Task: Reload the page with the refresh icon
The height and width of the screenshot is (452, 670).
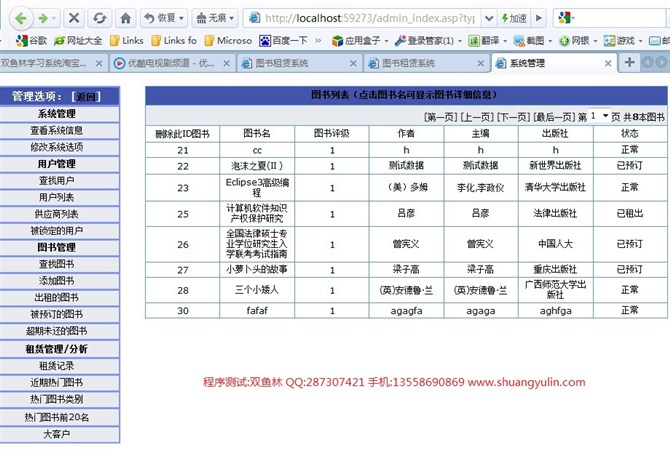Action: click(x=100, y=18)
